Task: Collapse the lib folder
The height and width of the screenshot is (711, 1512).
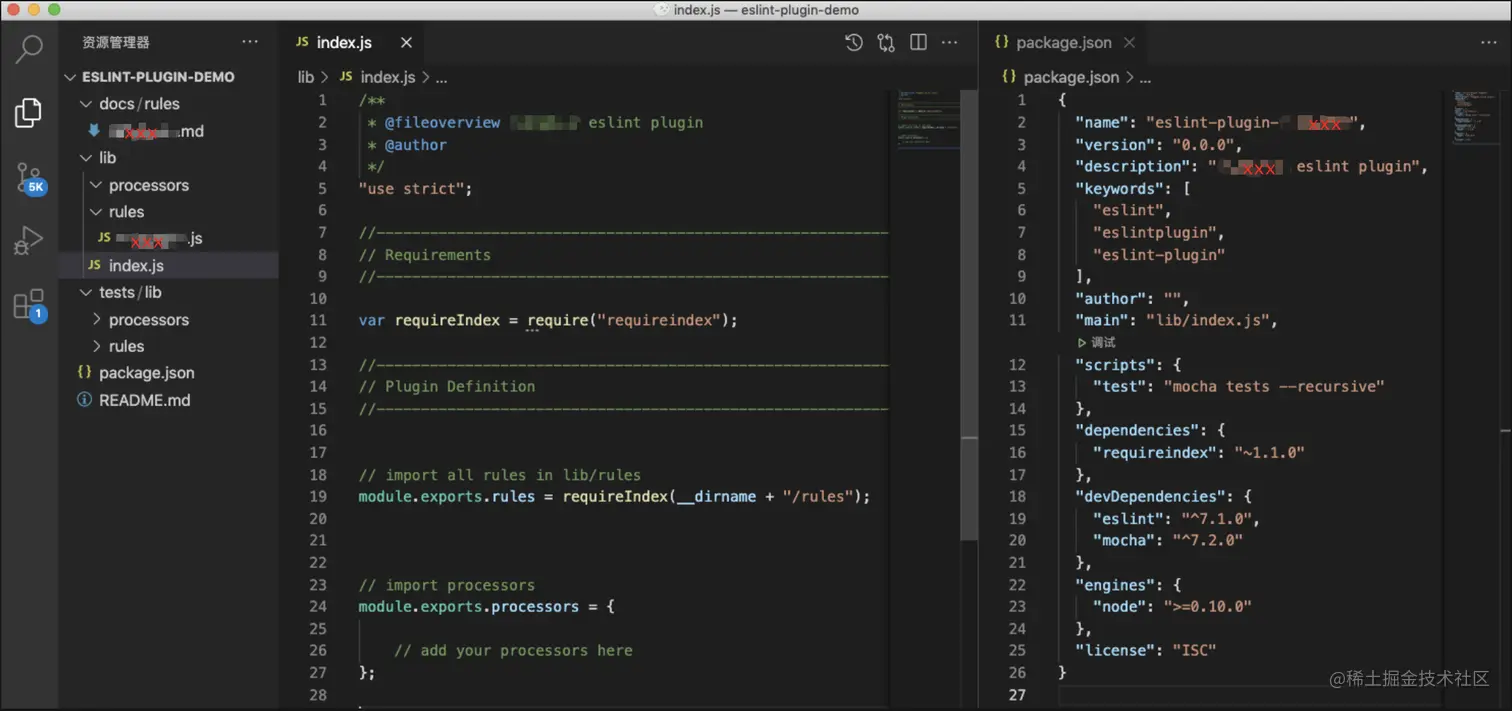Action: coord(86,158)
